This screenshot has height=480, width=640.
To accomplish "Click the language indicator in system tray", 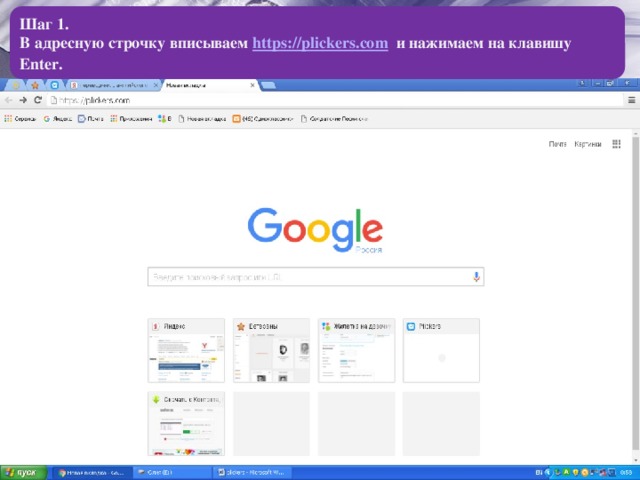I will pos(539,473).
